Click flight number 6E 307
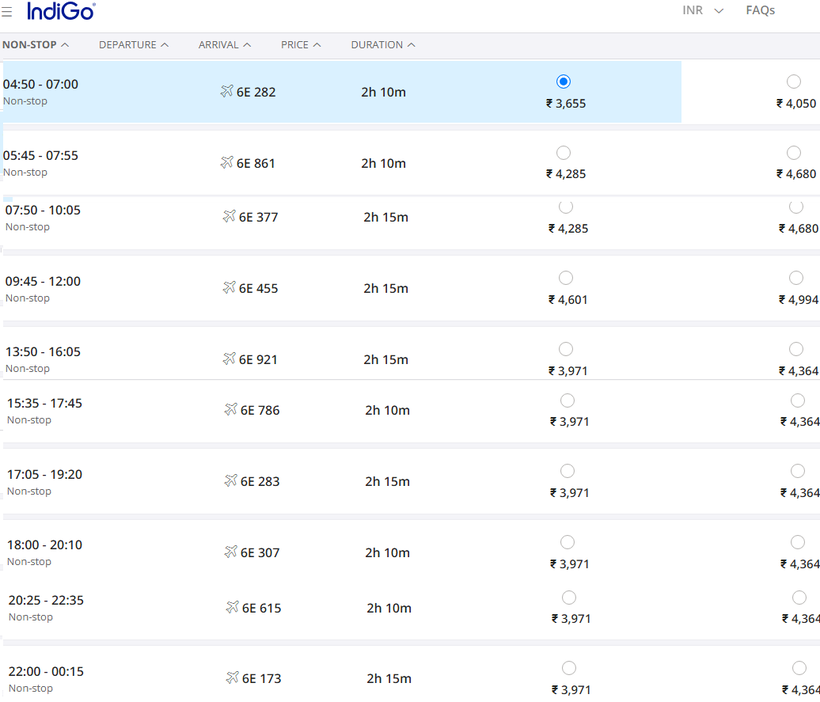Screen dimensions: 820x702 click(260, 553)
